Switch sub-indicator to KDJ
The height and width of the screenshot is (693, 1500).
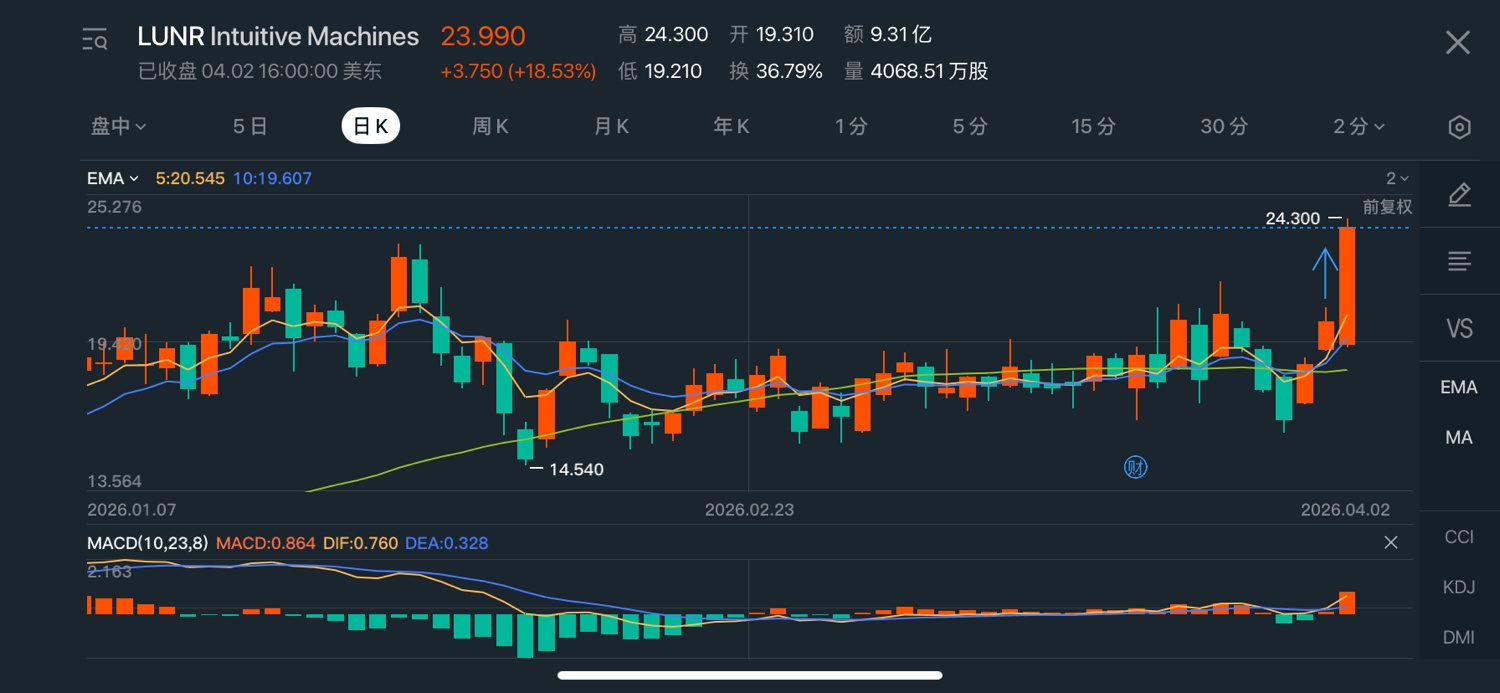1458,587
